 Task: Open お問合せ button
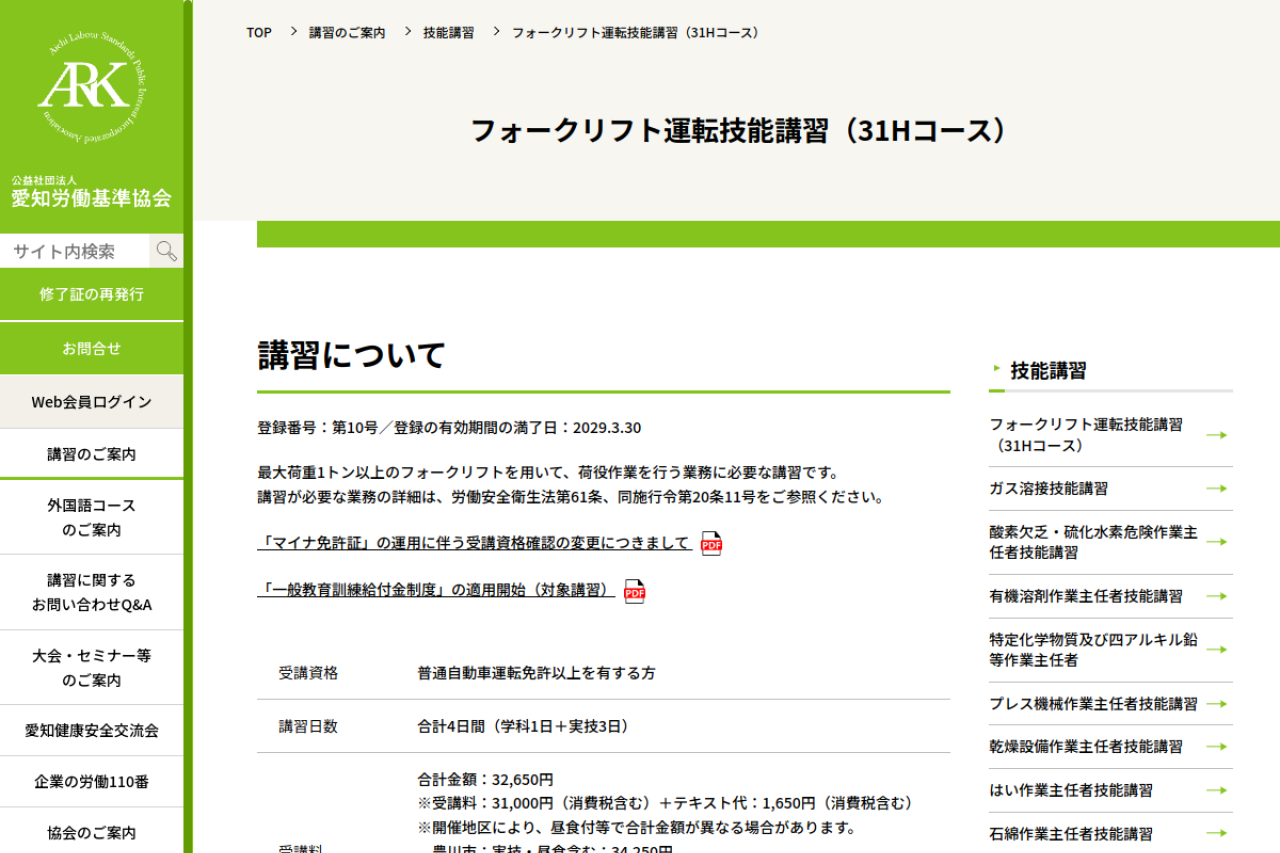[x=92, y=348]
